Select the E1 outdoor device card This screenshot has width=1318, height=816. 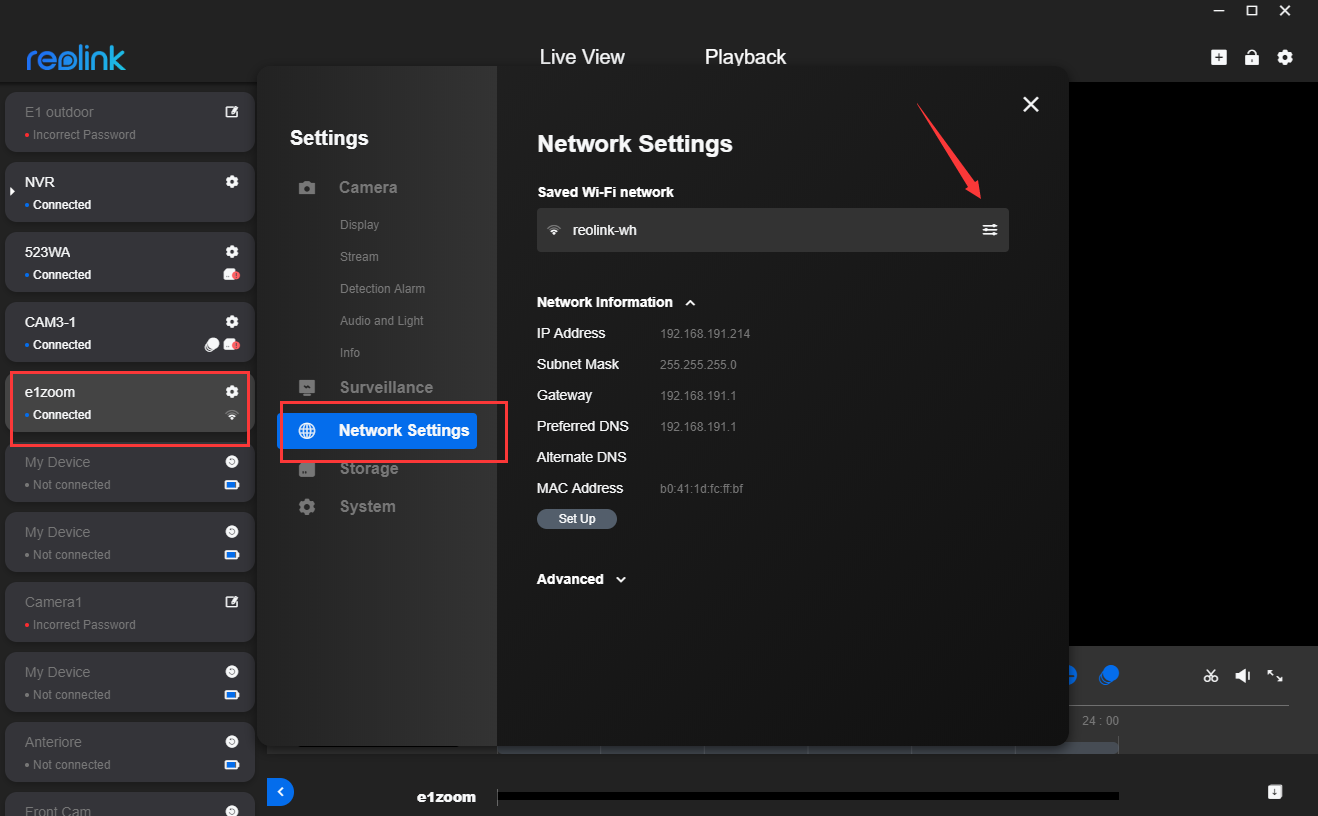pyautogui.click(x=130, y=122)
